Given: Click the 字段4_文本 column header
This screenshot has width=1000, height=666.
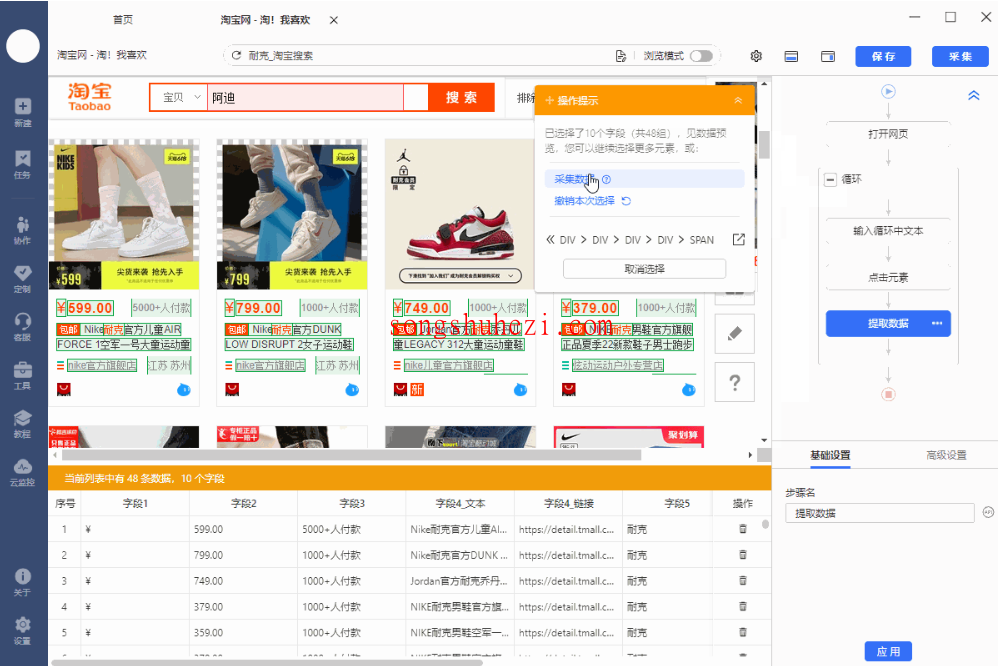Looking at the screenshot, I should (460, 503).
